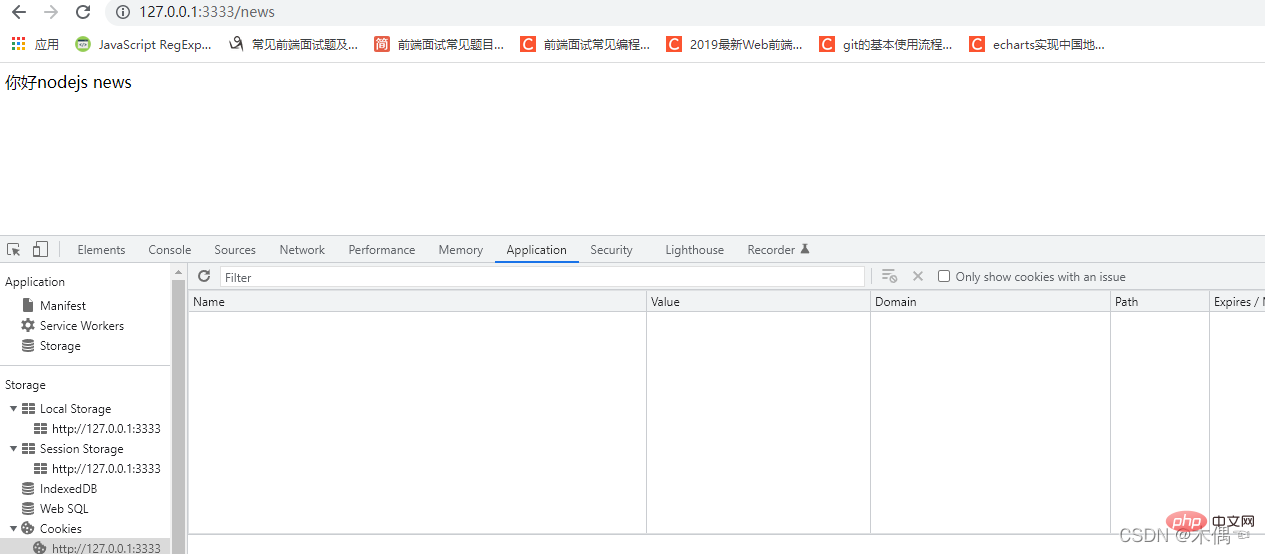
Task: Enable Only show cookies with an issue
Action: pos(944,277)
